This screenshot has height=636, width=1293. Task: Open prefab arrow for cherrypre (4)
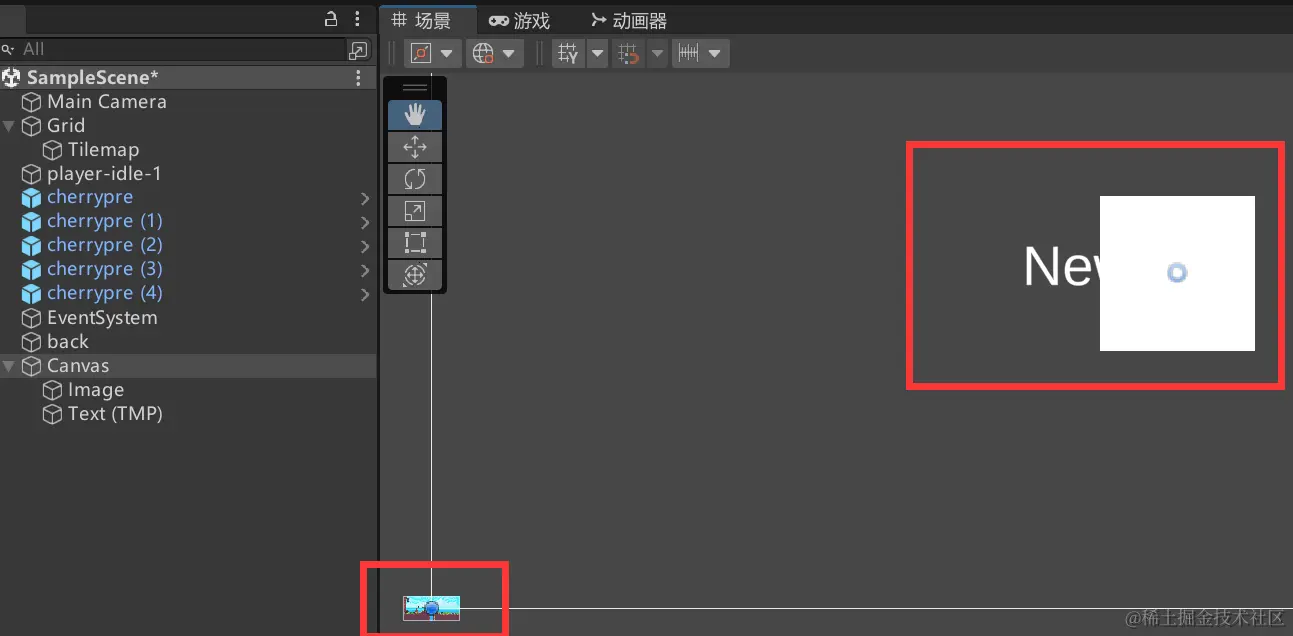[365, 294]
